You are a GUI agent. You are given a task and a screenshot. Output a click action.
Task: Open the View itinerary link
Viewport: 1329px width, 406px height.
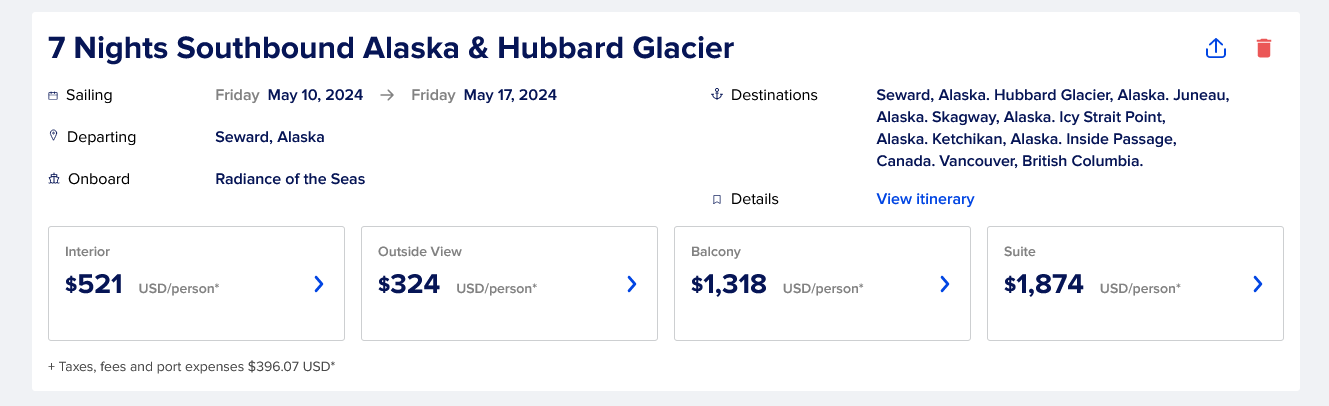tap(925, 199)
